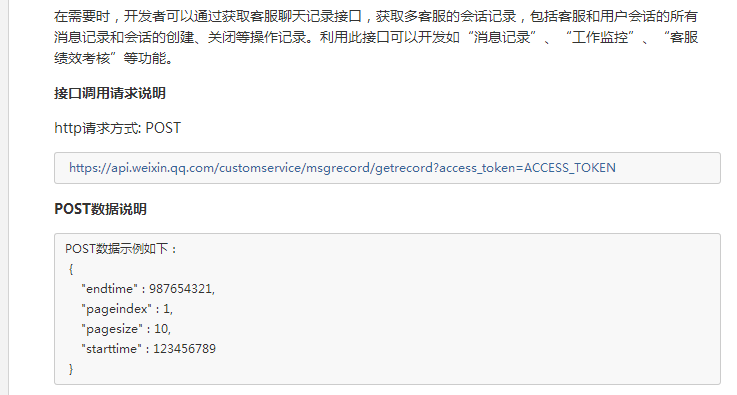Click the ACCESS_TOKEN parameter in URL

(570, 168)
